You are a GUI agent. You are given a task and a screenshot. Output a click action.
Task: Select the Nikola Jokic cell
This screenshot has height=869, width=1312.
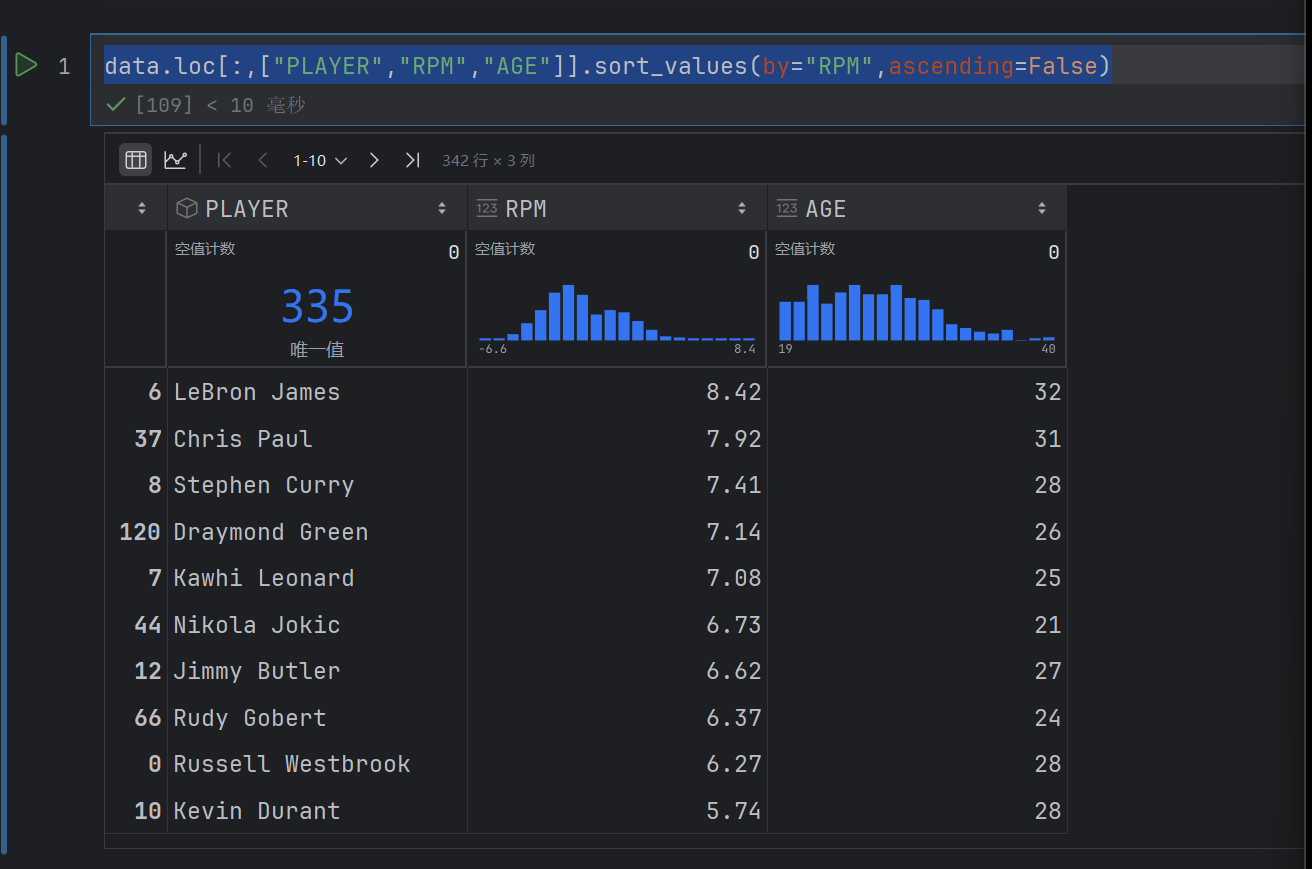tap(316, 625)
